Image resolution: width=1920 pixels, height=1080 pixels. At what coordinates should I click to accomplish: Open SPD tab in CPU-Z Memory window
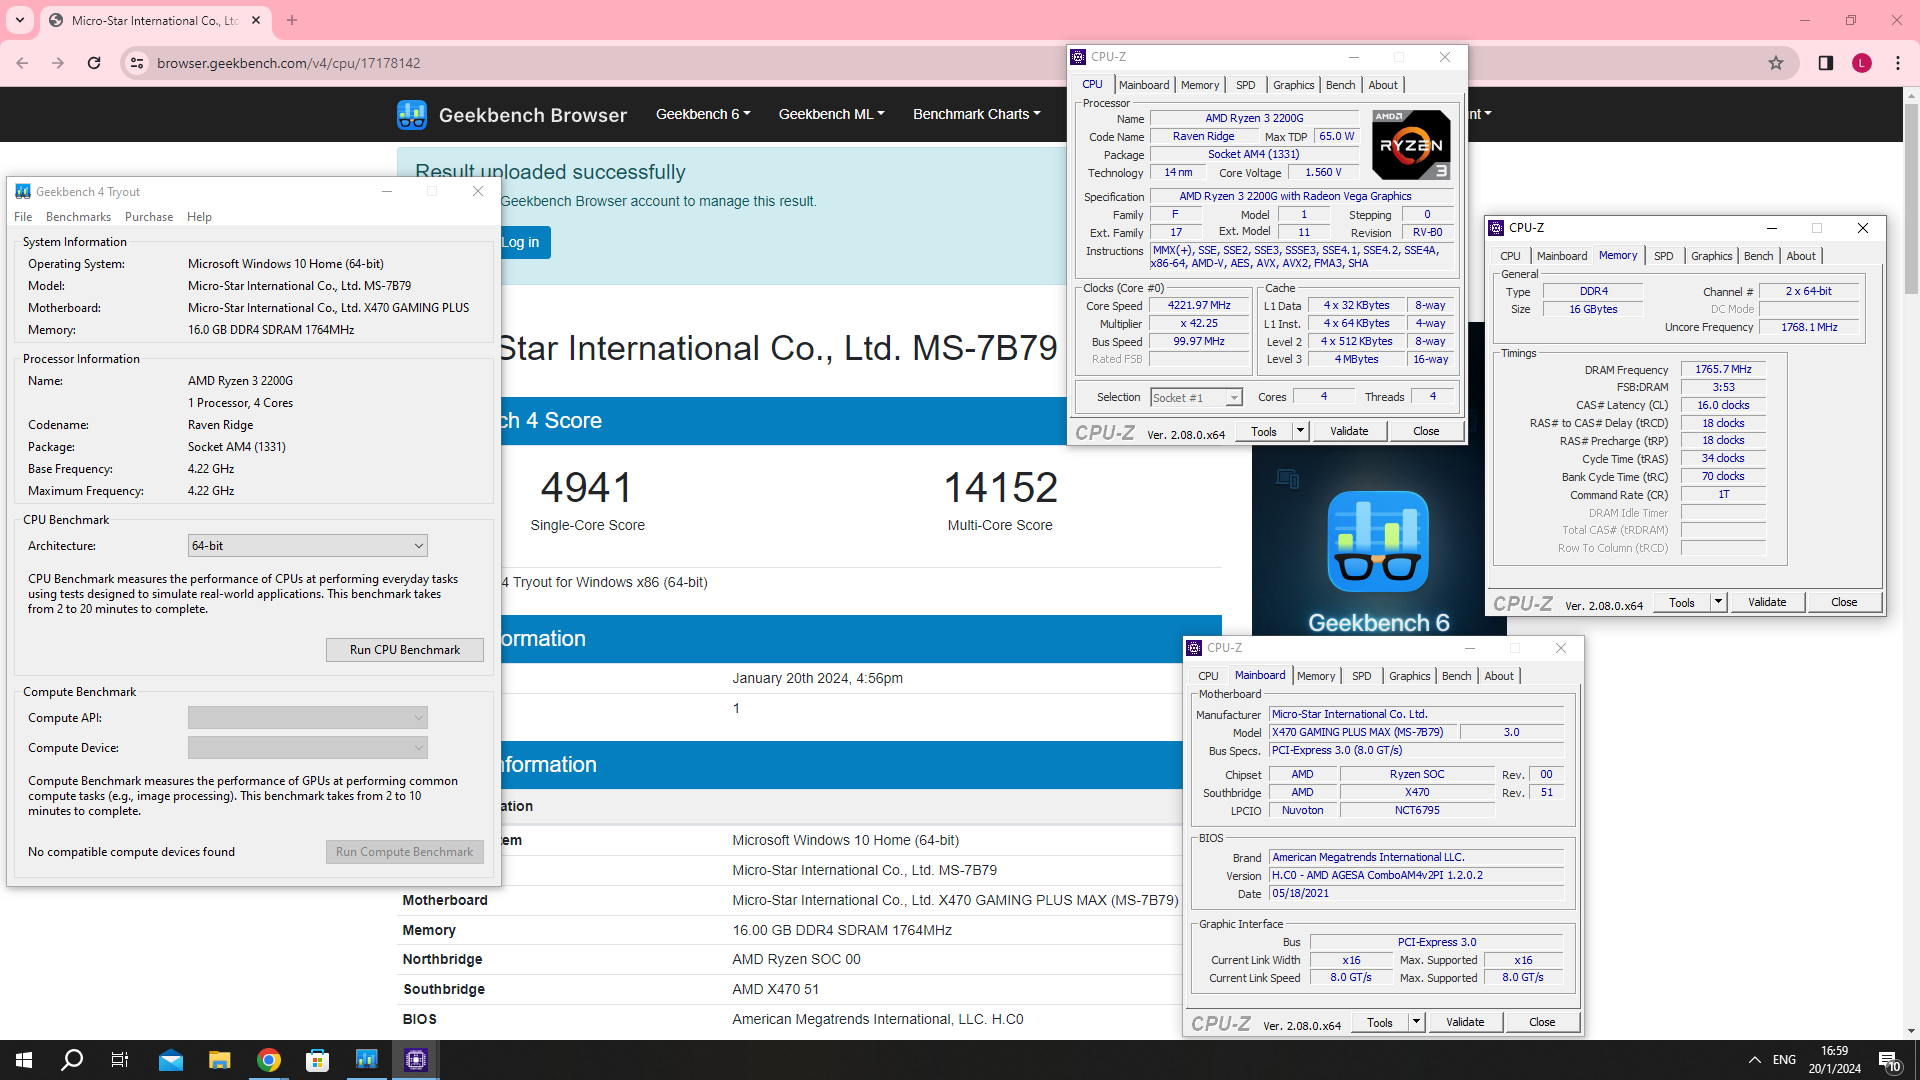click(1663, 256)
